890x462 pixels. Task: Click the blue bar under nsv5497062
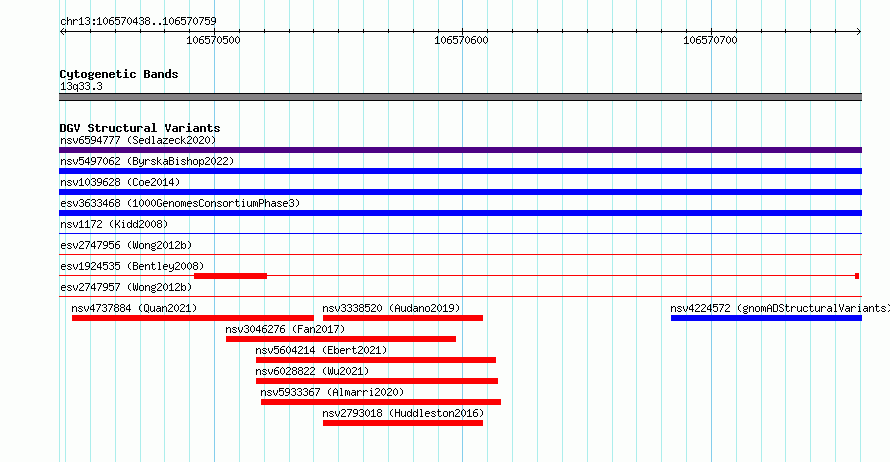point(460,171)
